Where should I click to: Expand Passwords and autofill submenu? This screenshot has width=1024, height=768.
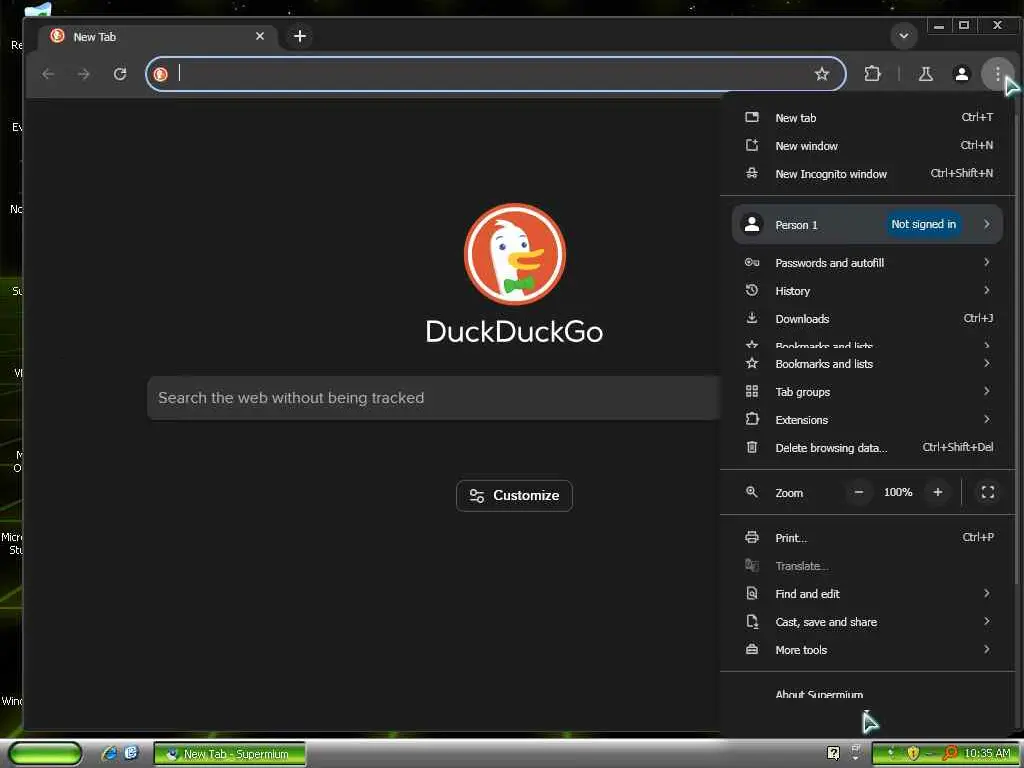(869, 263)
